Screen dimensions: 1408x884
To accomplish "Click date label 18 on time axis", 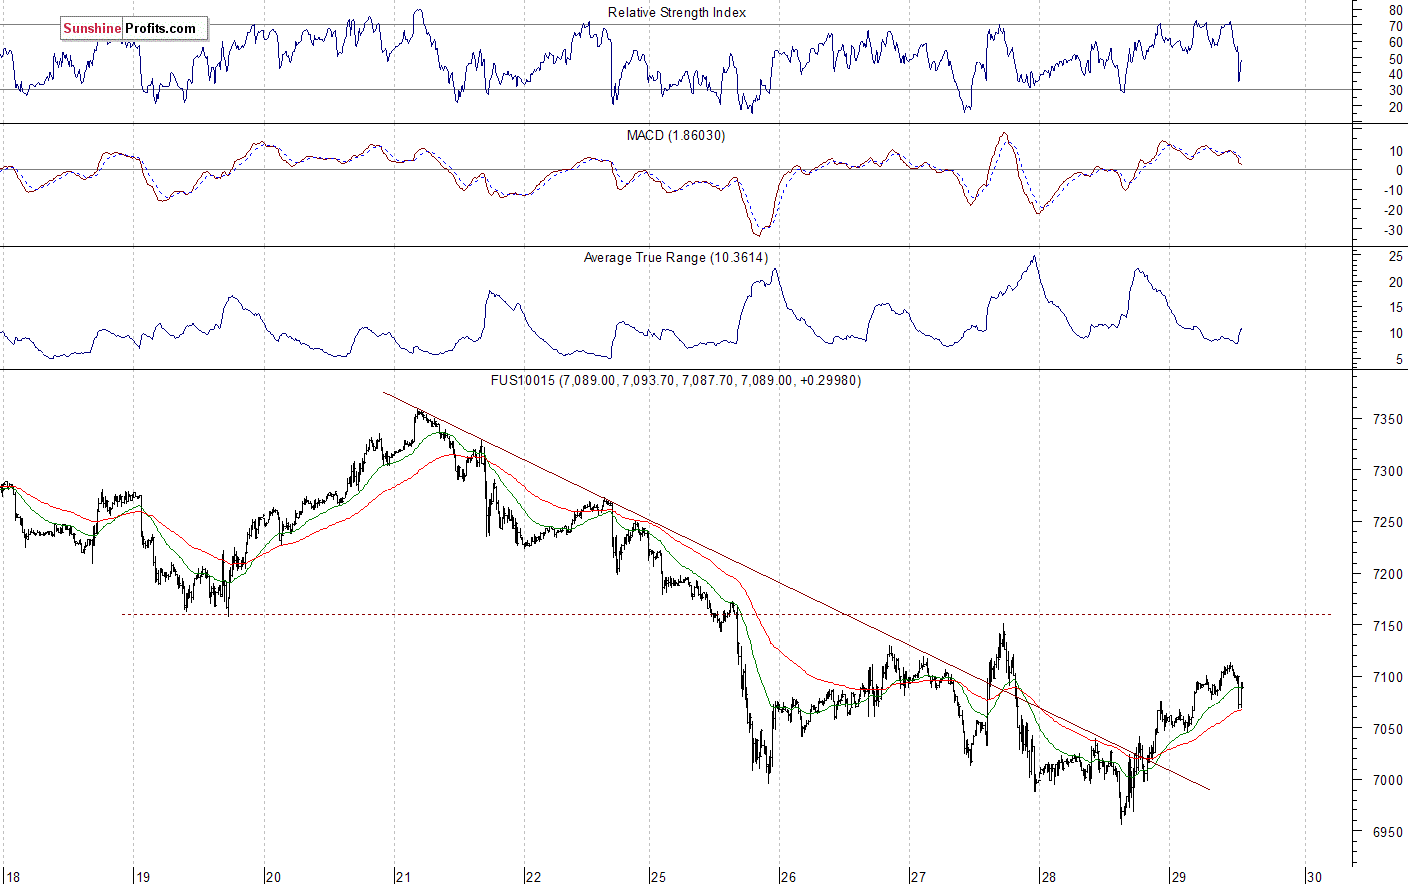I will tap(12, 877).
